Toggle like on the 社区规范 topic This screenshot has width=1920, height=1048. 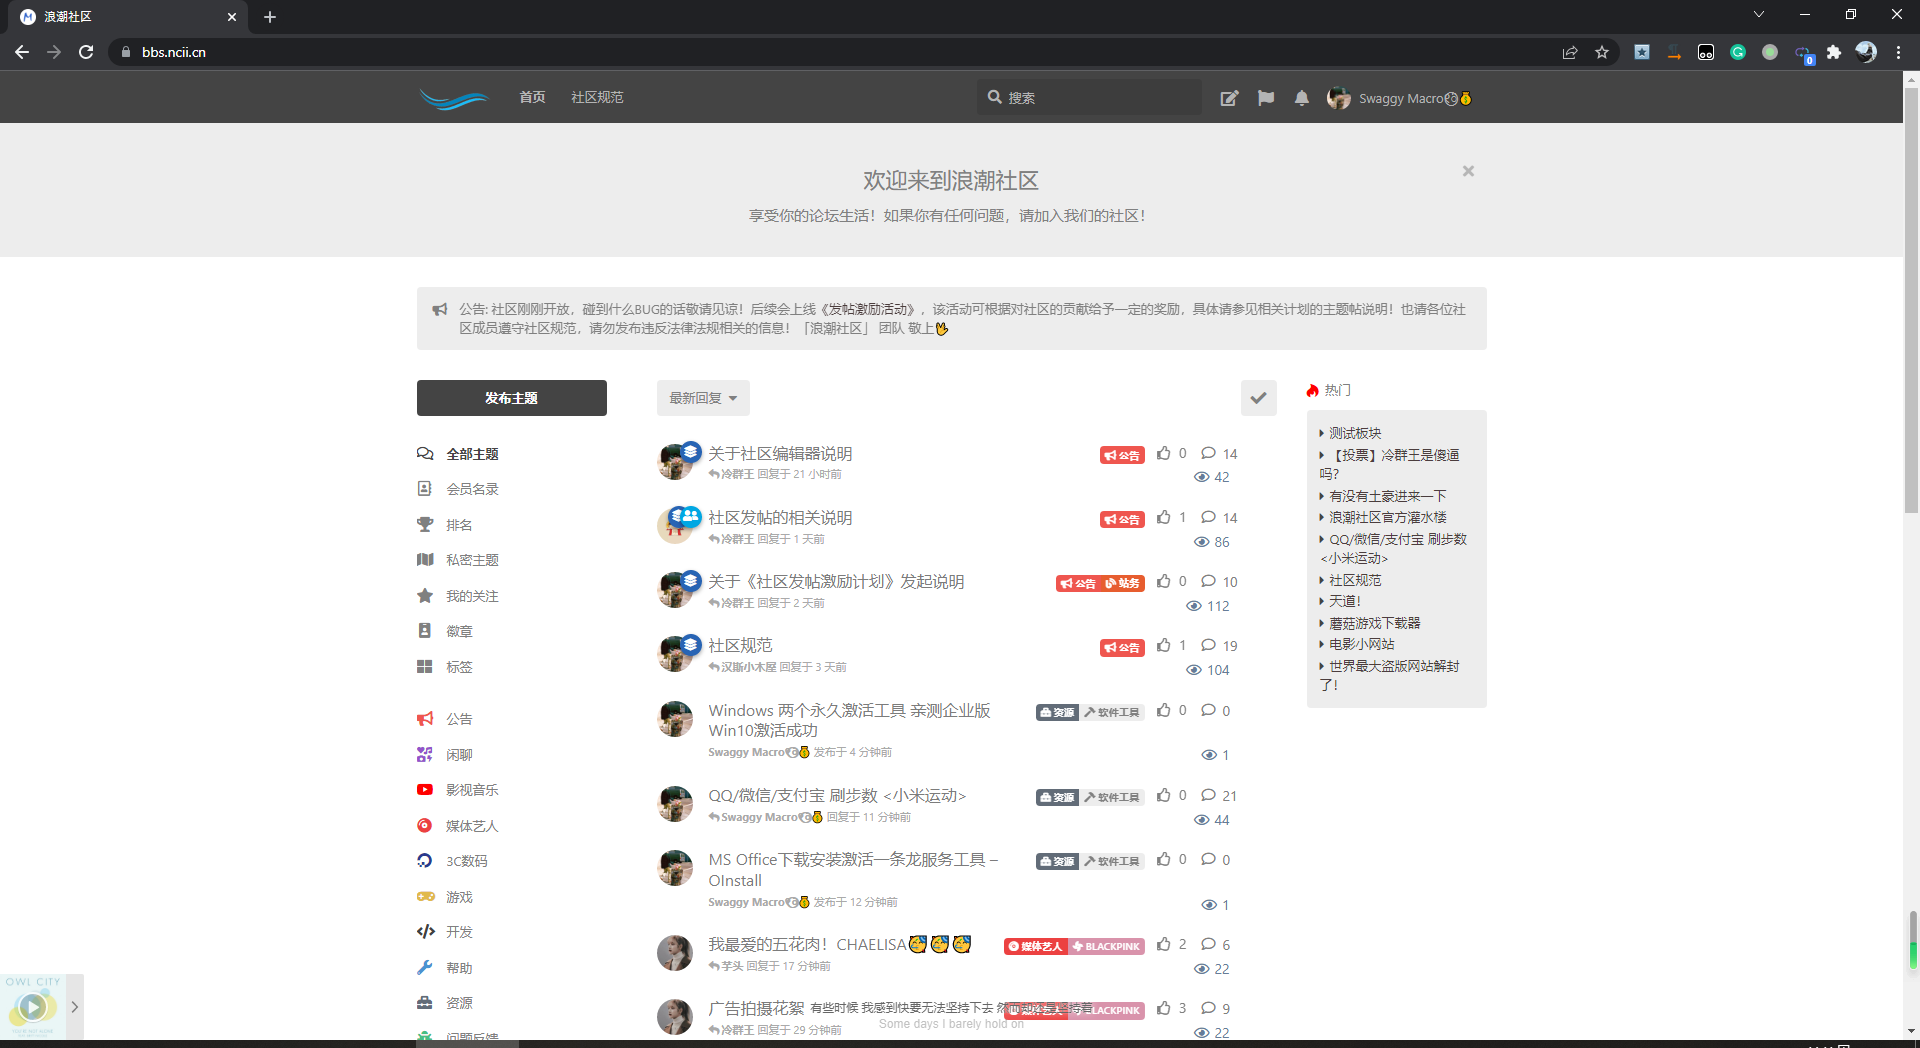tap(1162, 645)
